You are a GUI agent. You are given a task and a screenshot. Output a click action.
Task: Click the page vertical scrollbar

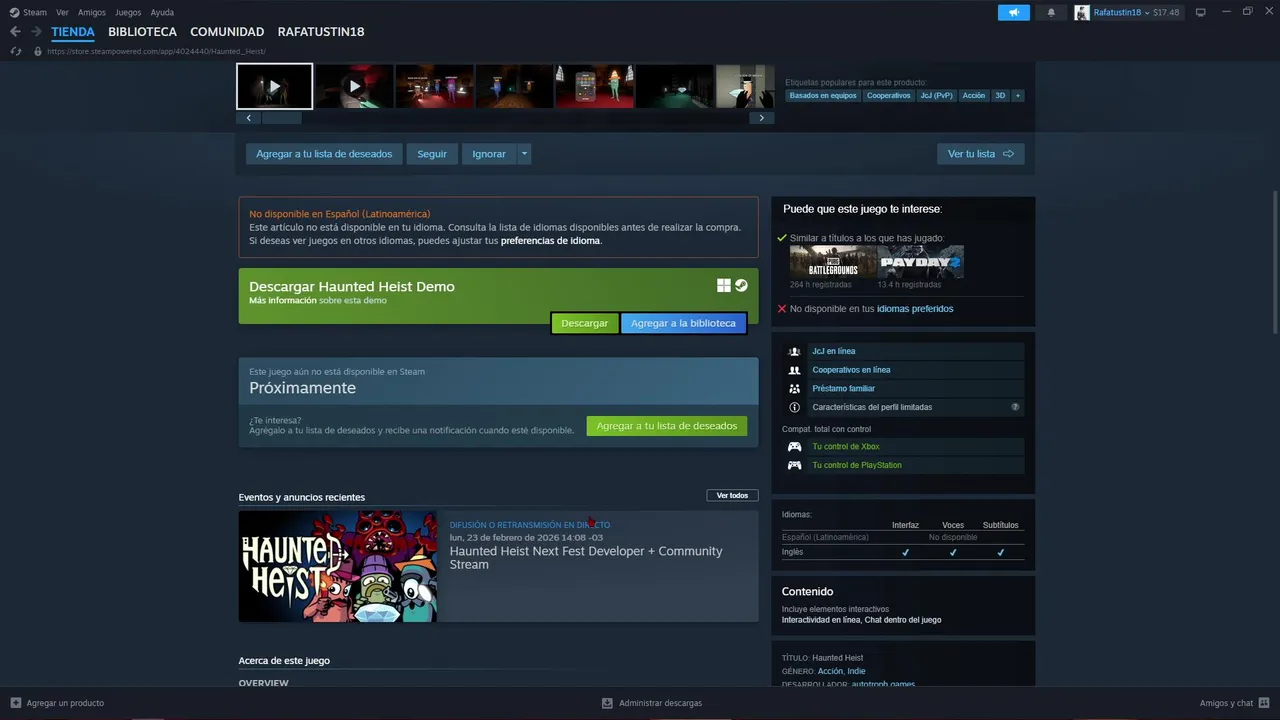click(x=1274, y=263)
